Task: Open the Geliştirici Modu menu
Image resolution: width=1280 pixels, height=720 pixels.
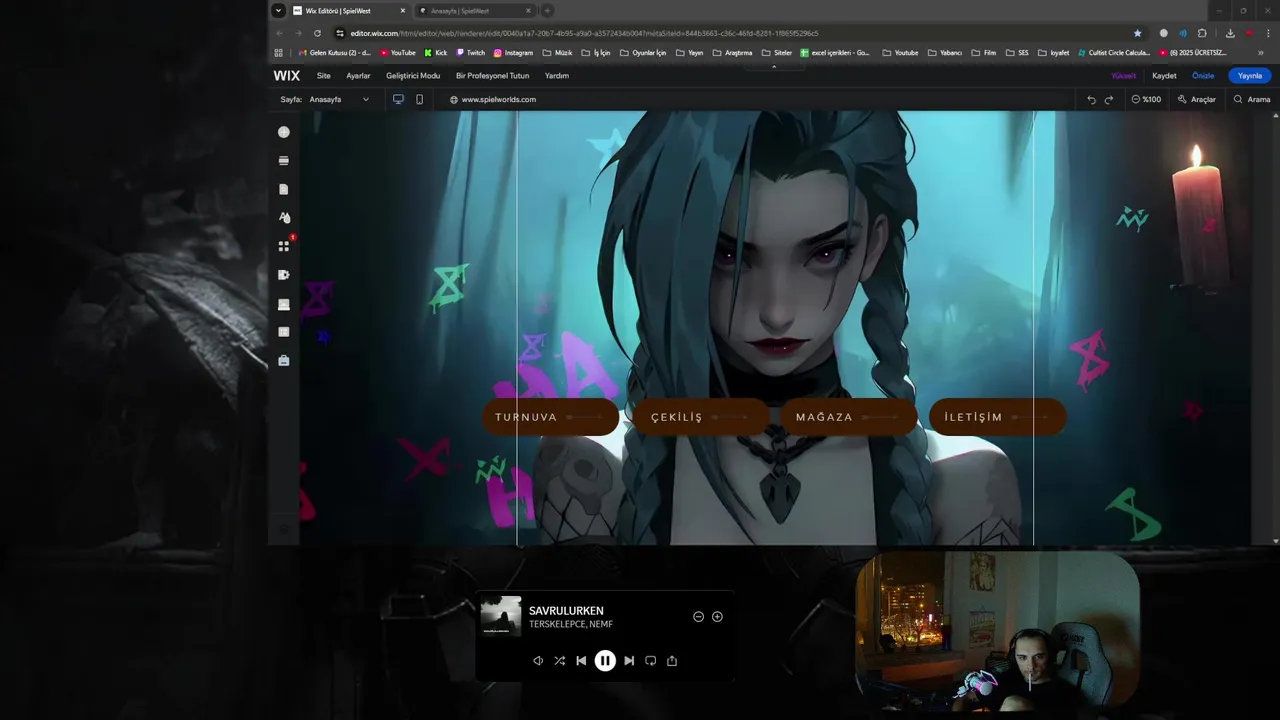Action: (x=413, y=76)
